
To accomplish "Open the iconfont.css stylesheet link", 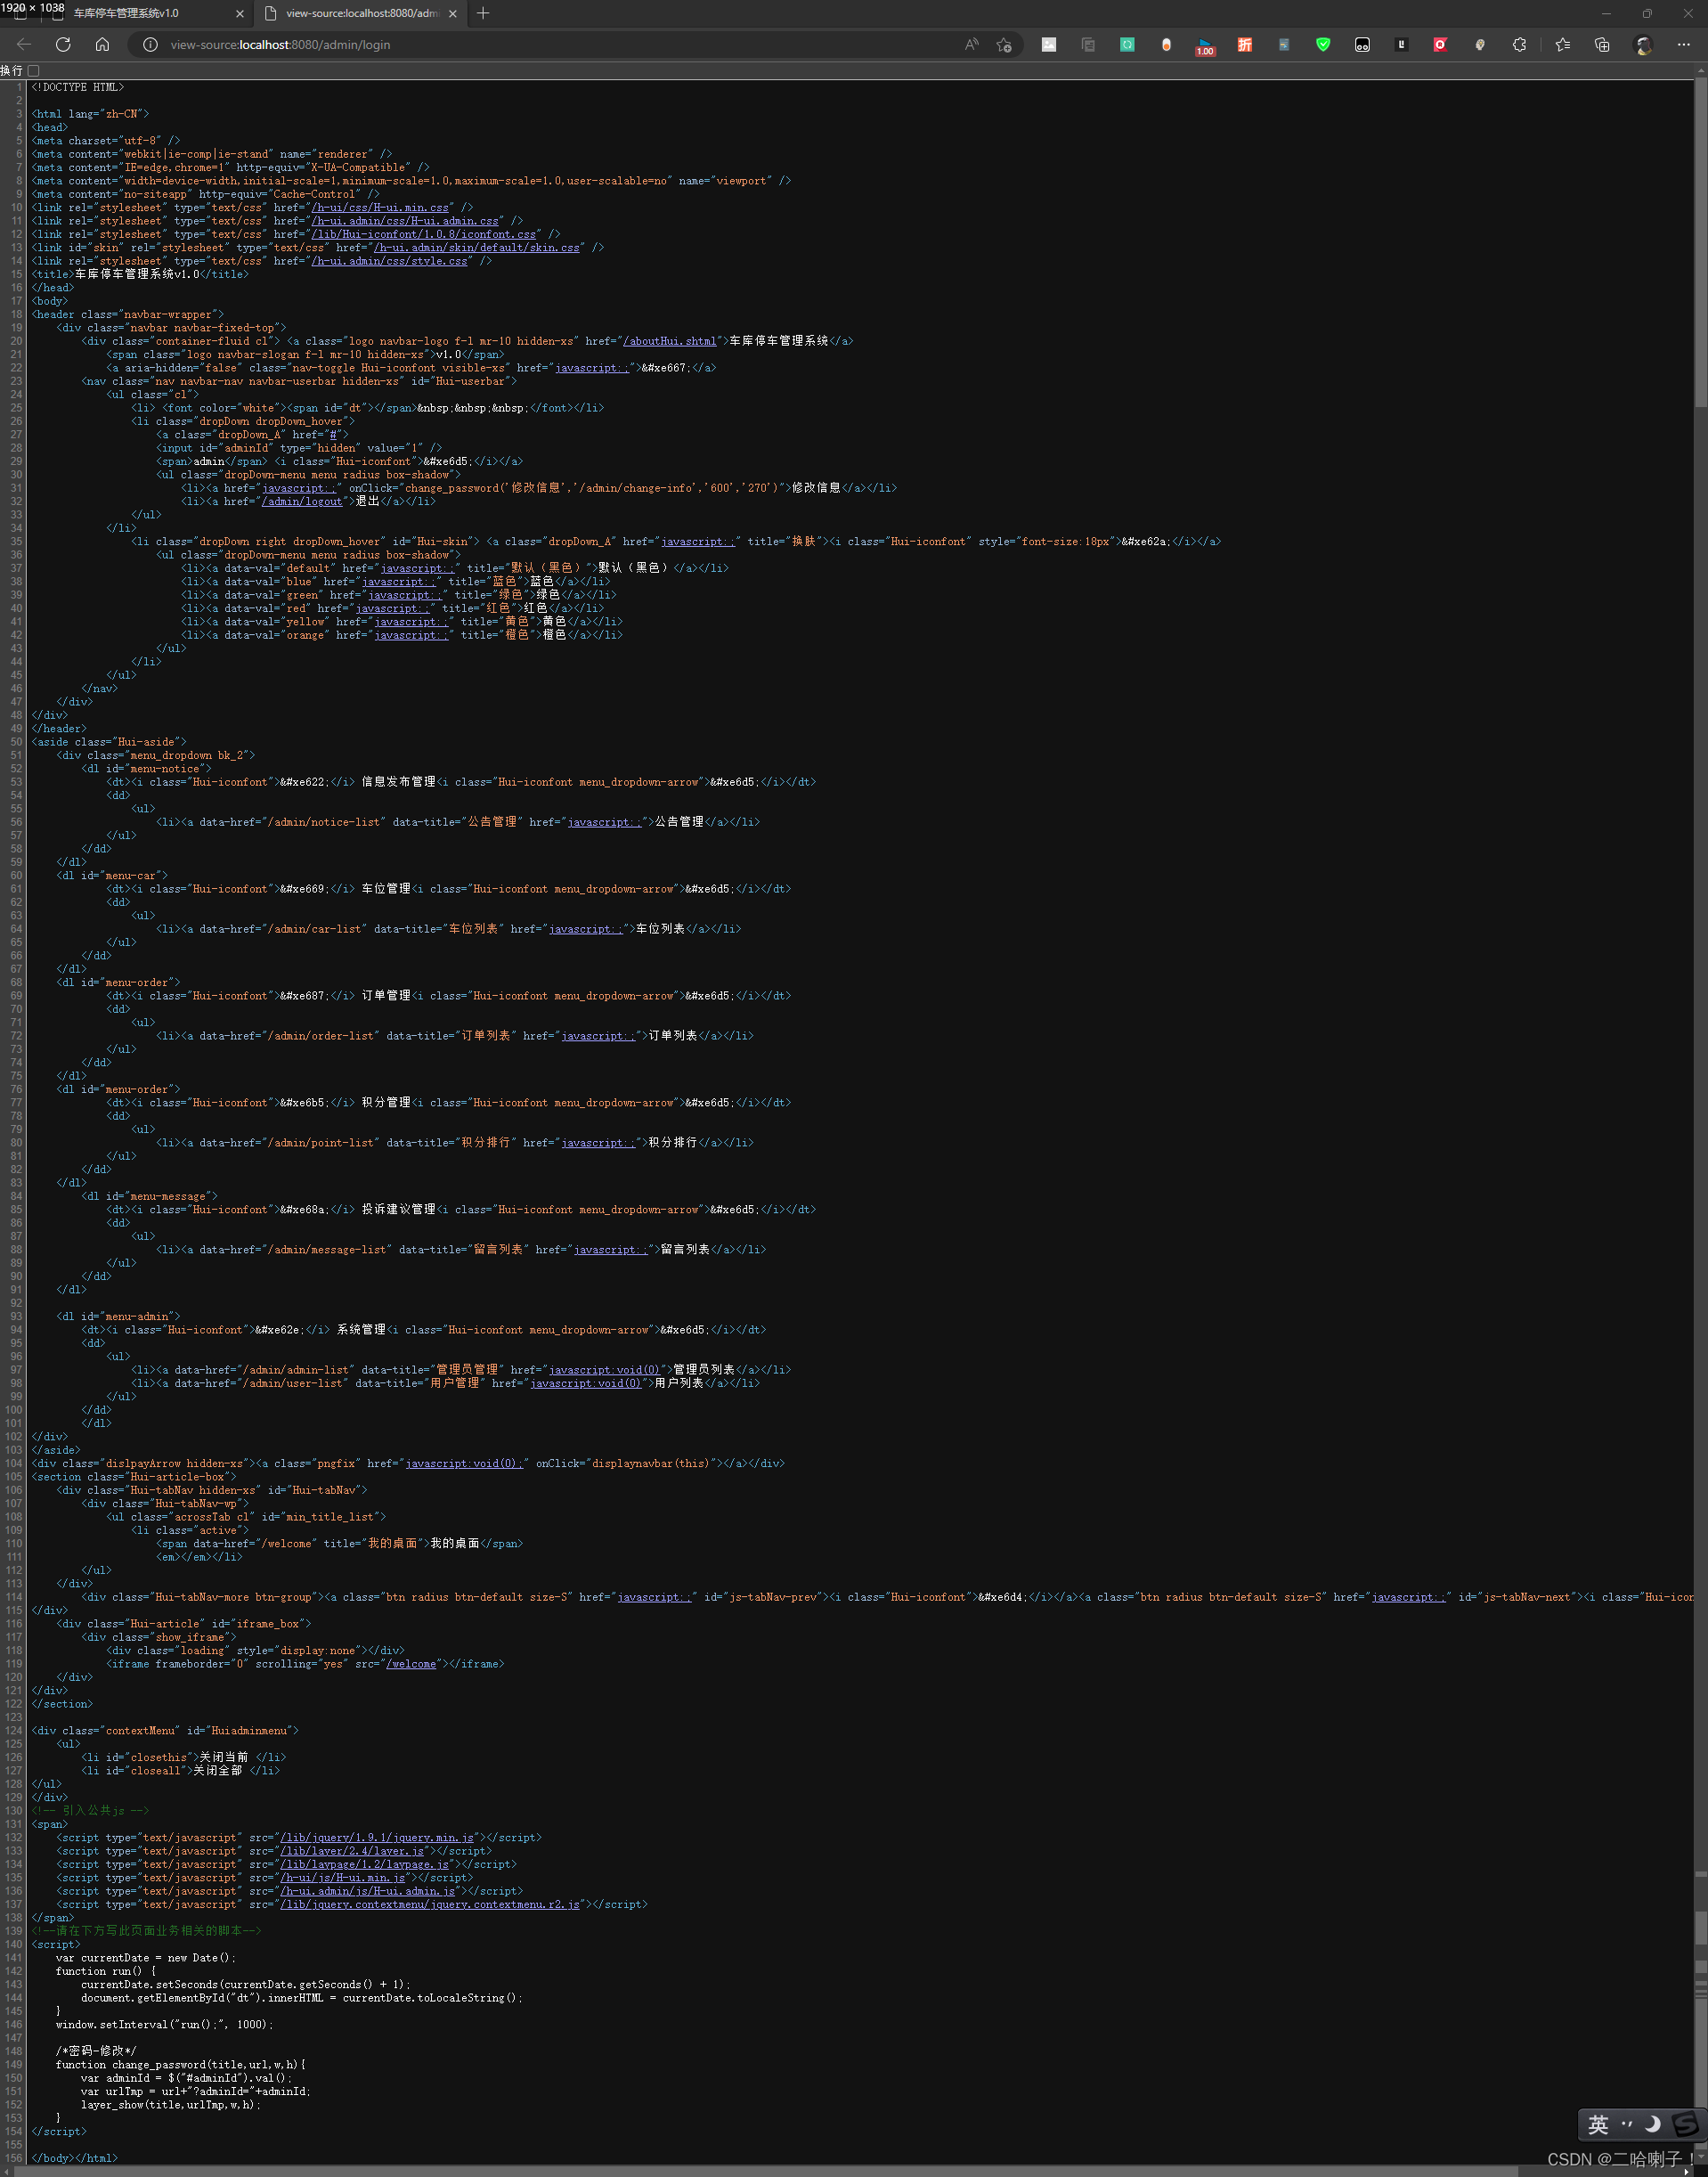I will pyautogui.click(x=424, y=234).
